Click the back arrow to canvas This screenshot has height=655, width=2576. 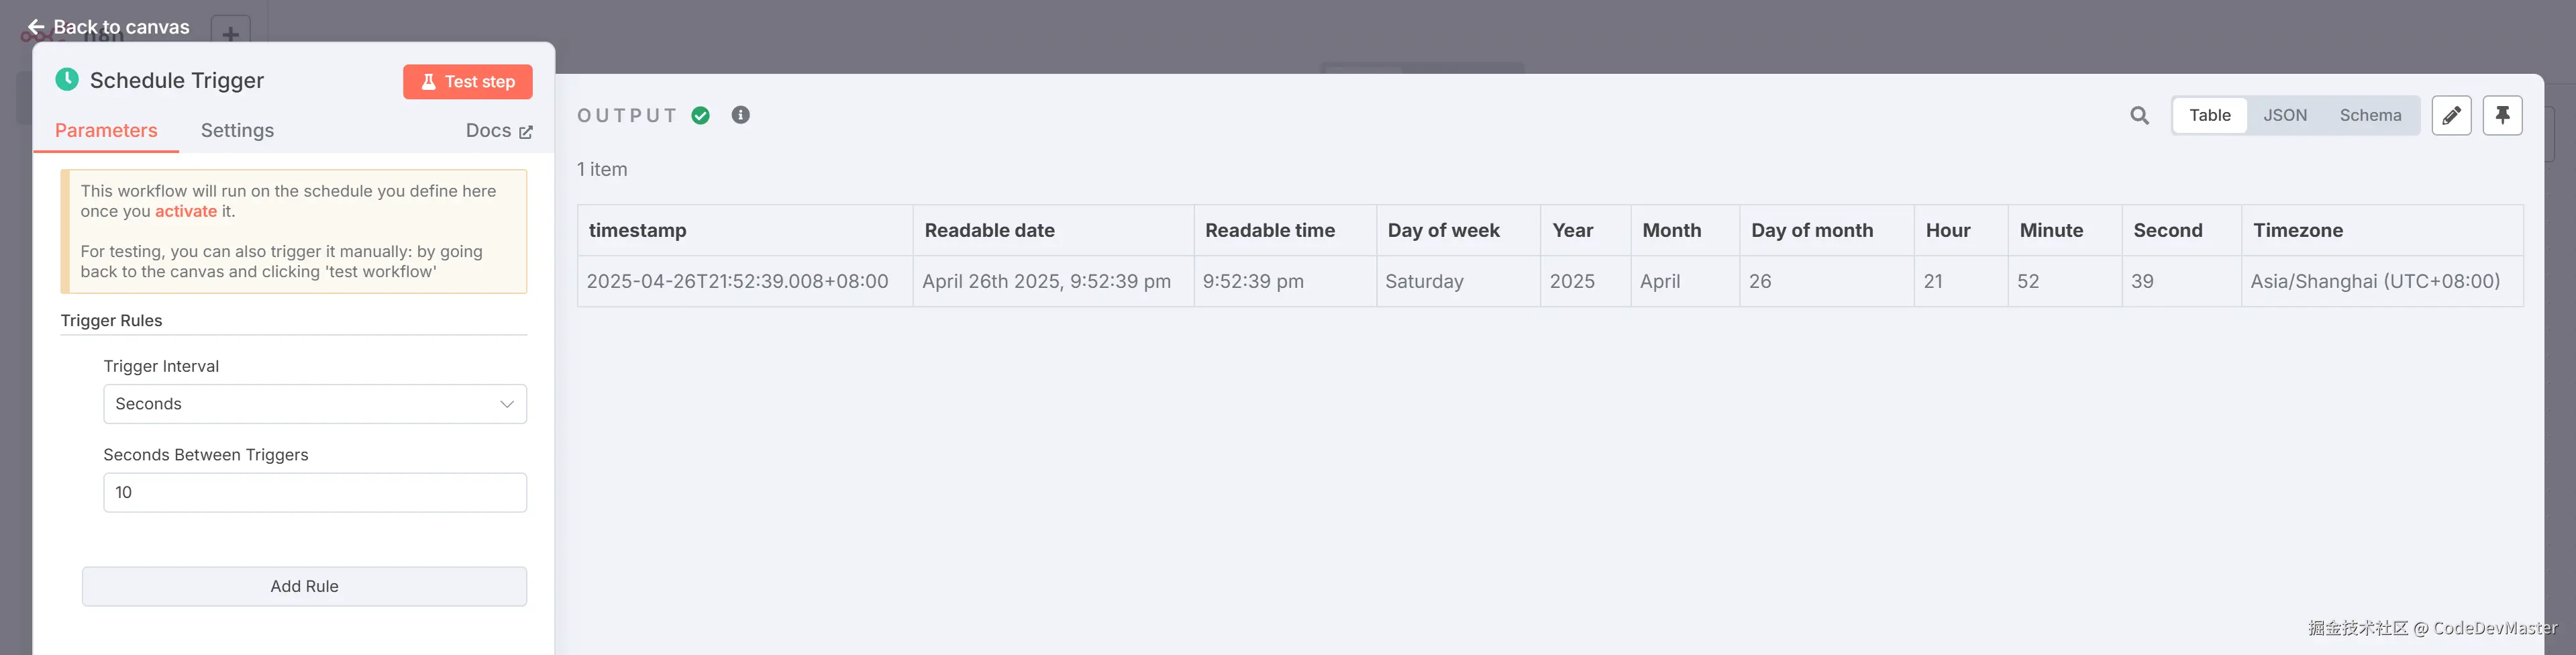(x=36, y=27)
